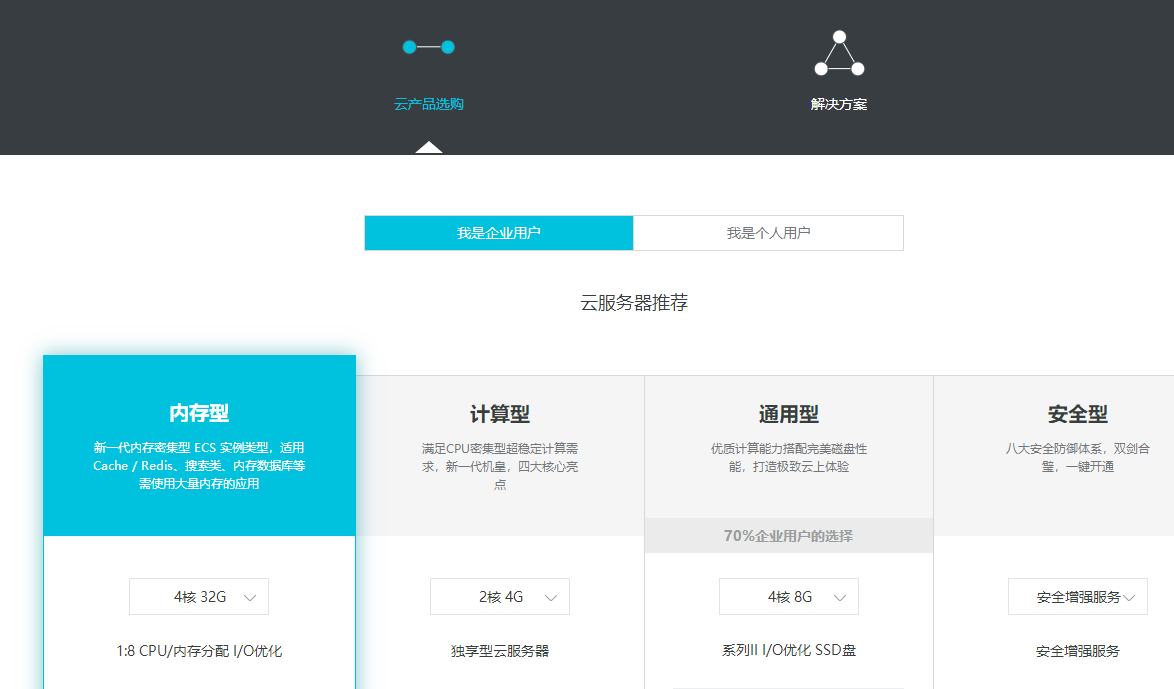
Task: Select the 计算型 card heading
Action: (500, 414)
